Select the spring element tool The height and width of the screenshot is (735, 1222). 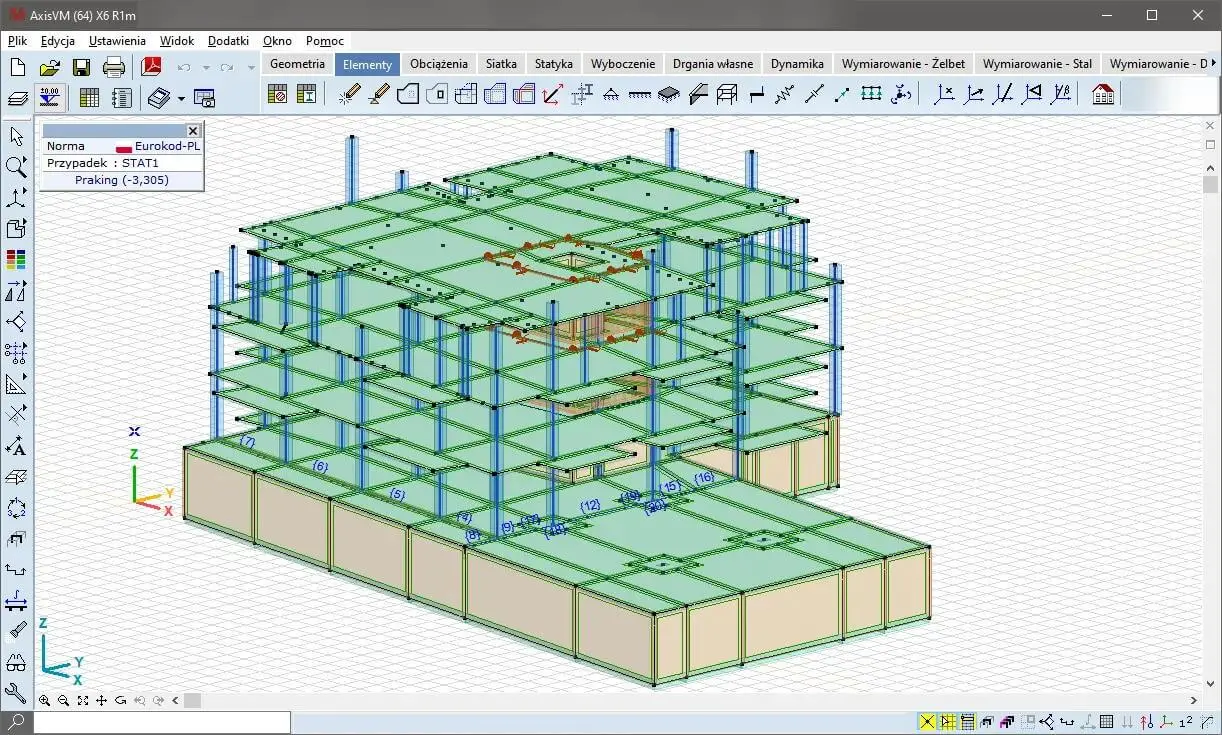(x=784, y=95)
